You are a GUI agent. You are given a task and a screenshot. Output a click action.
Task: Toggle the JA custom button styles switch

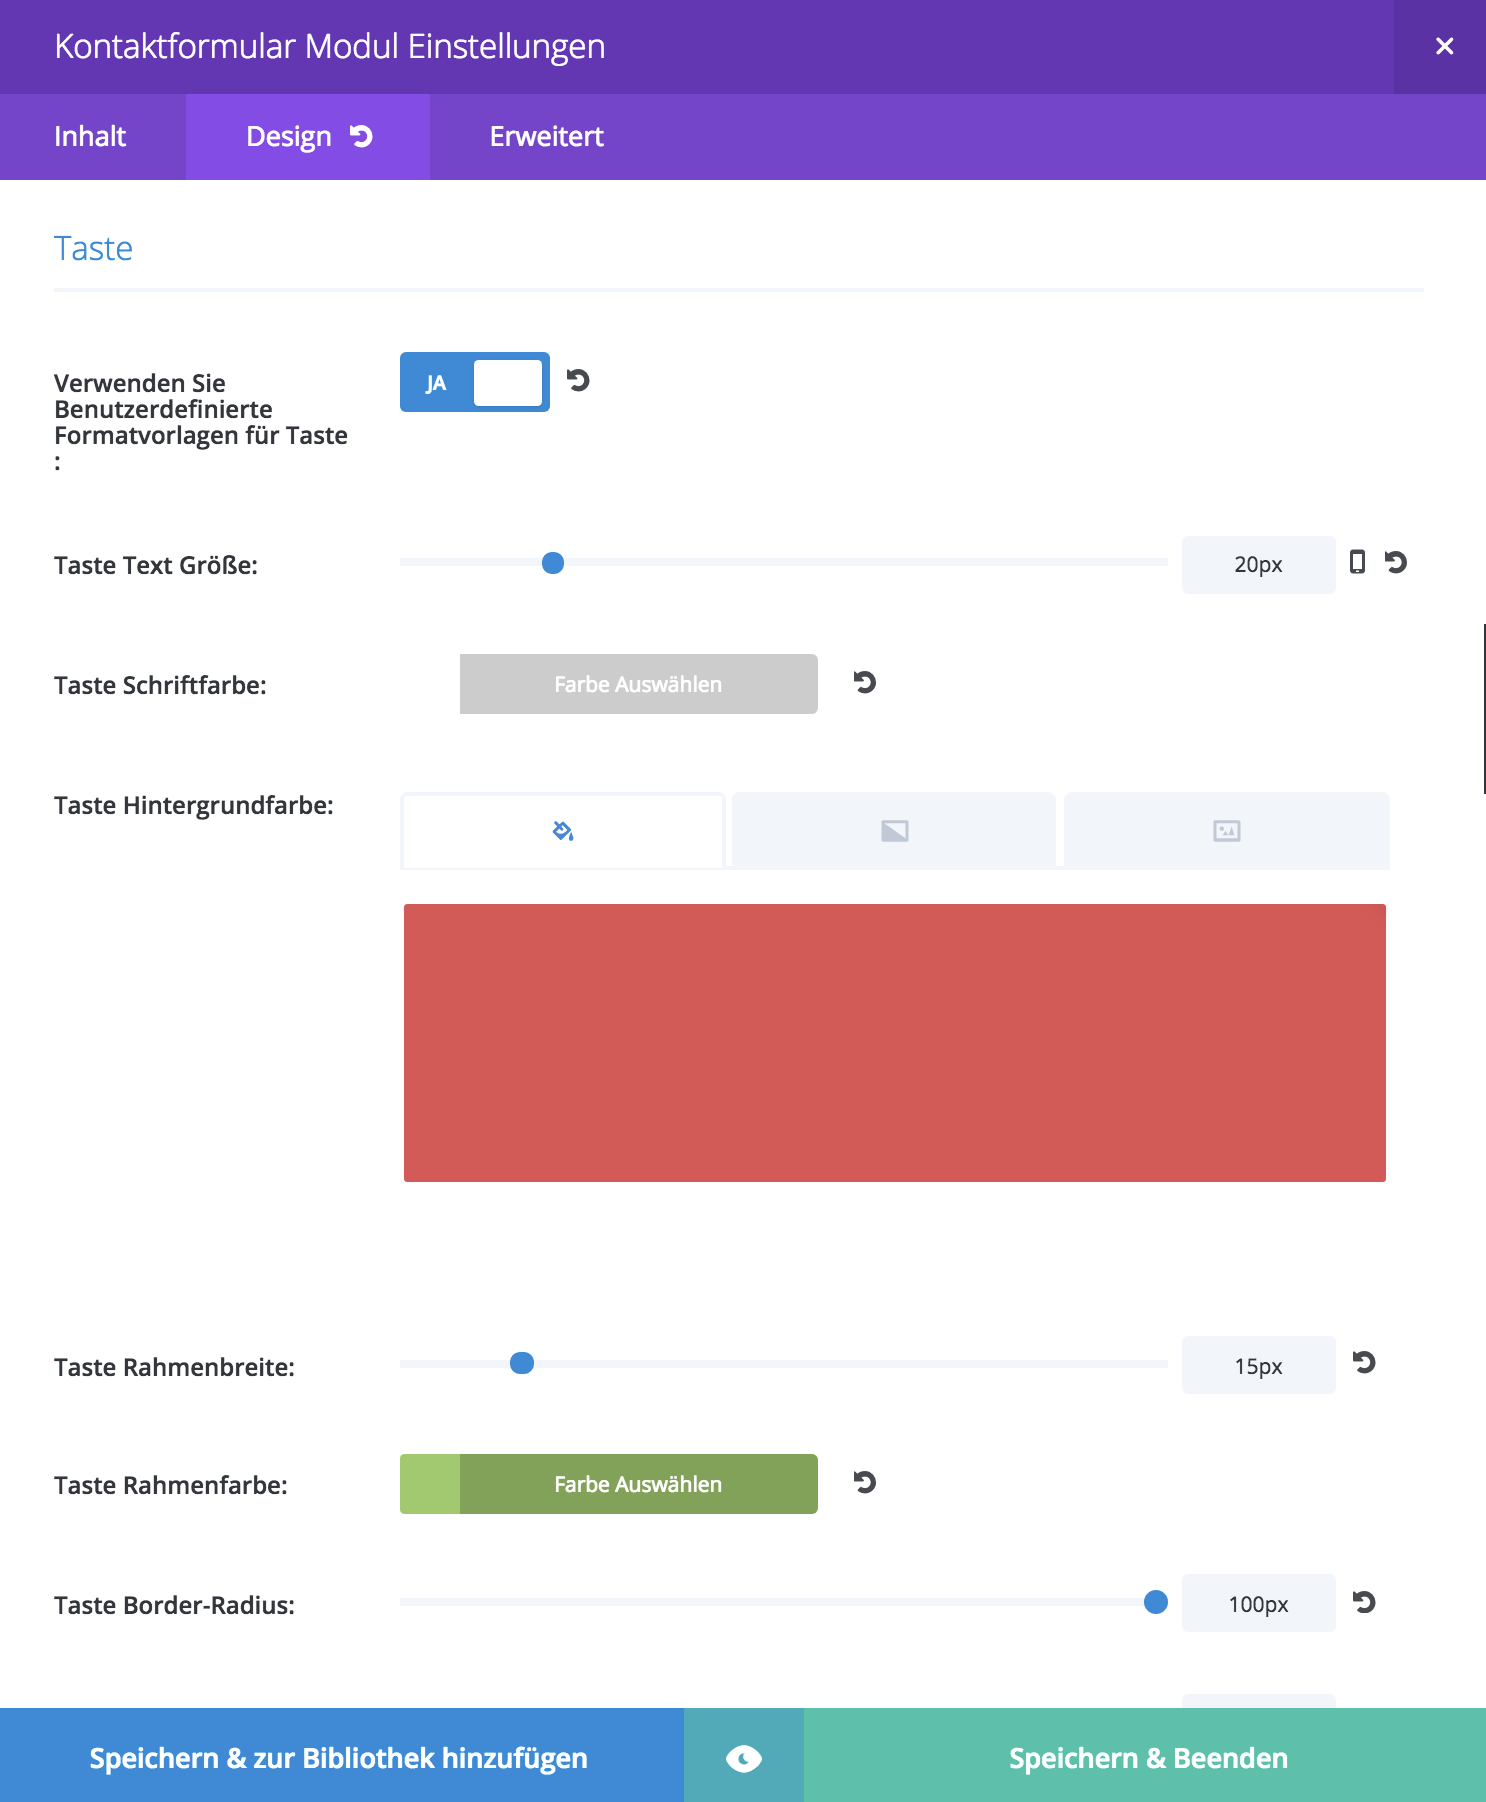pyautogui.click(x=475, y=382)
